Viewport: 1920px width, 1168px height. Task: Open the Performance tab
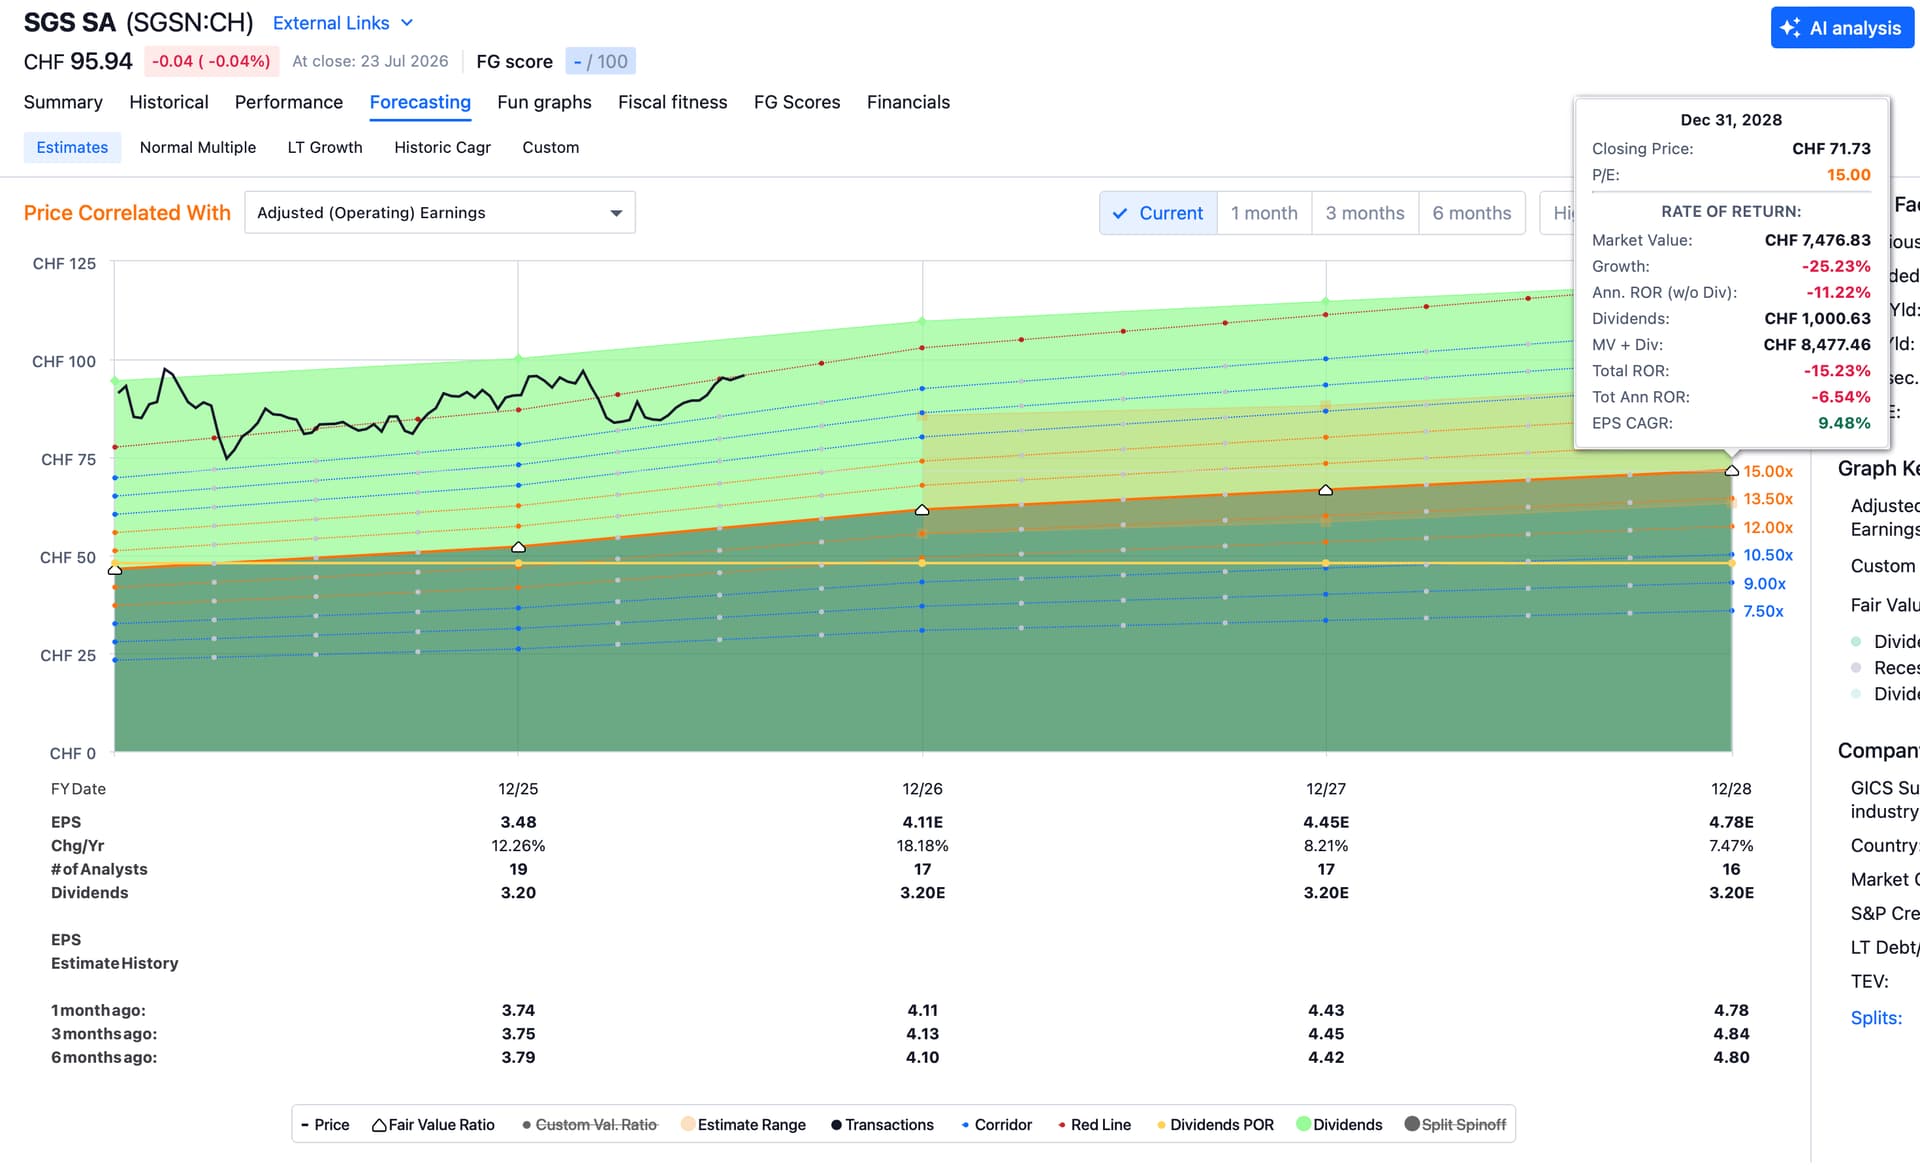pyautogui.click(x=289, y=102)
